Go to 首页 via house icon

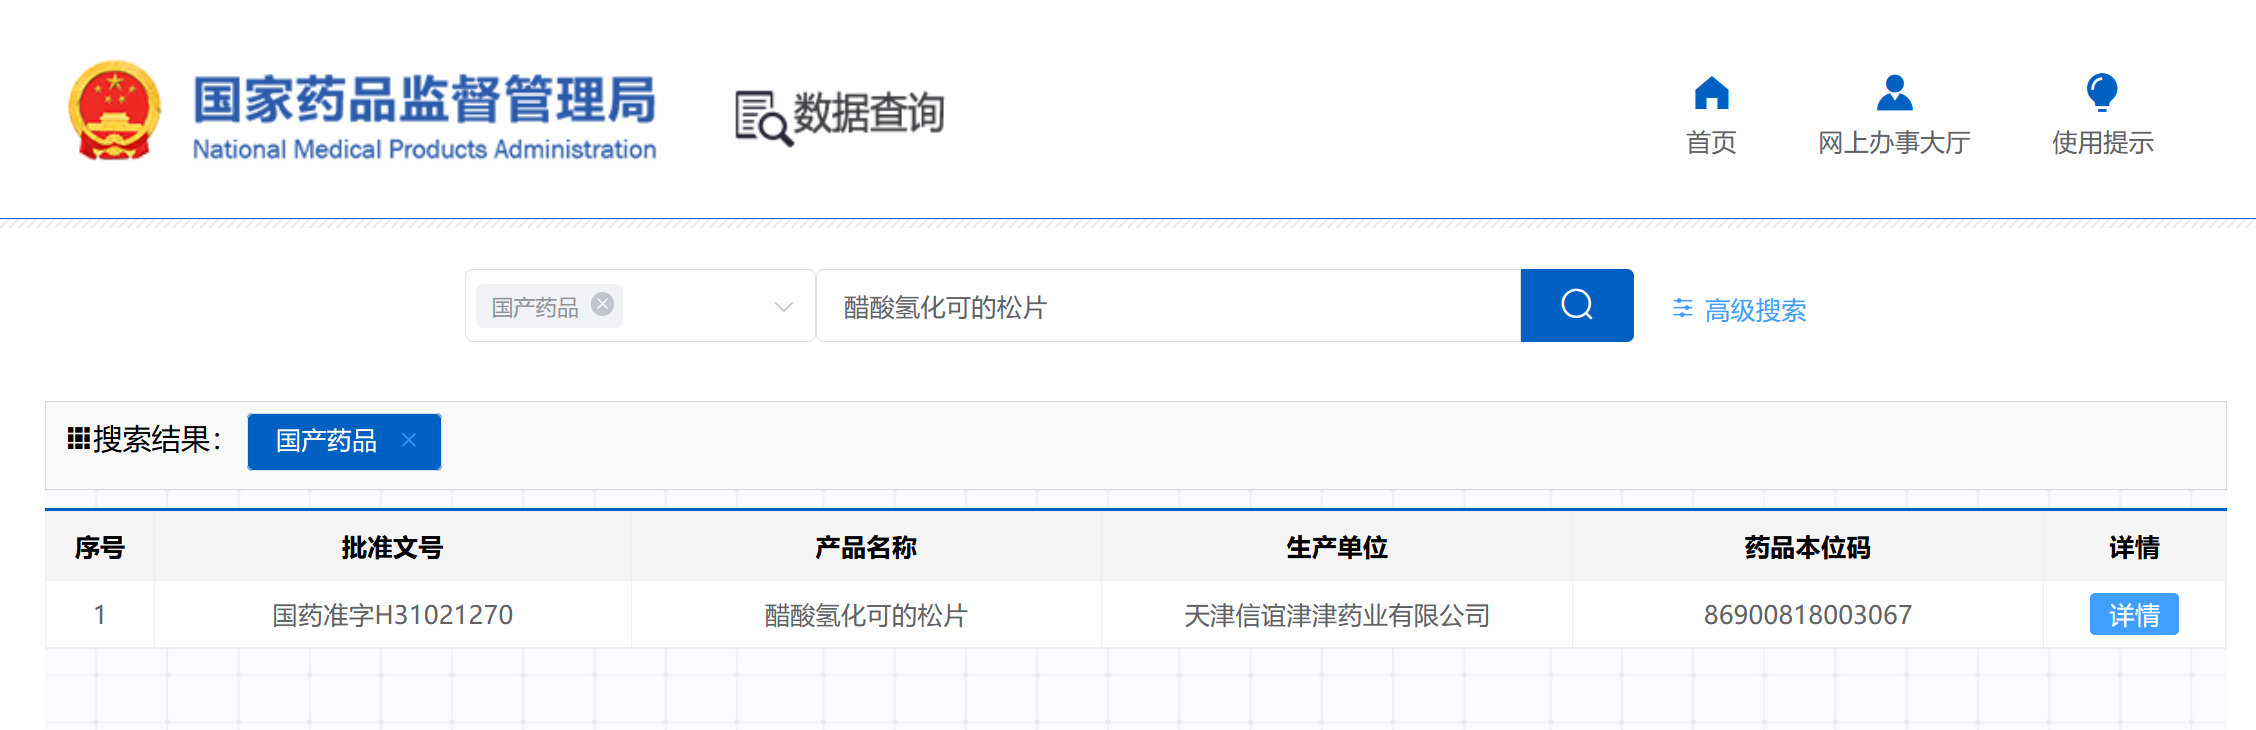pyautogui.click(x=1711, y=93)
